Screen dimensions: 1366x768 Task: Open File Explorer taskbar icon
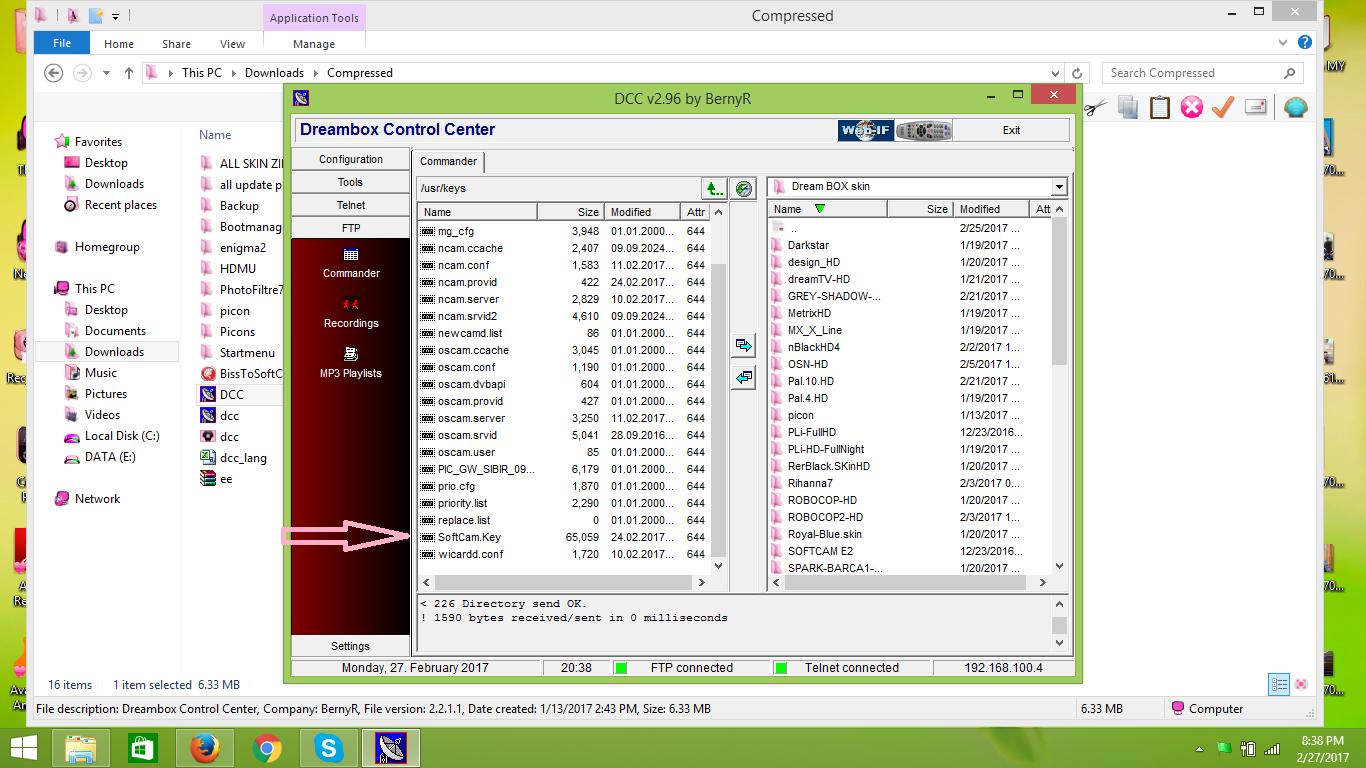[x=80, y=747]
